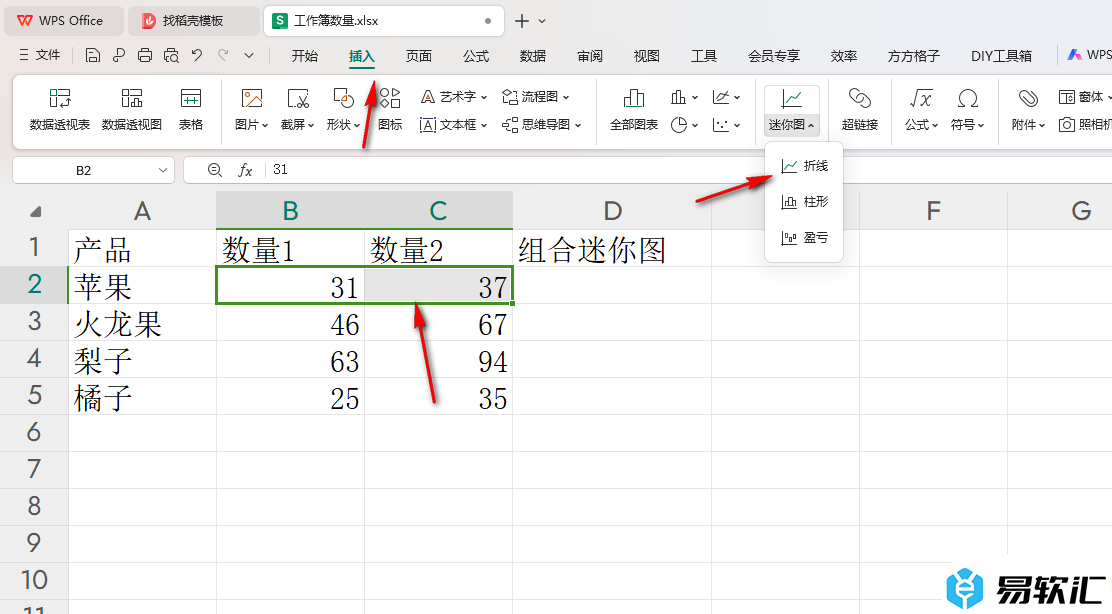
Task: Switch to the 视图 ribbon tab
Action: click(x=647, y=56)
